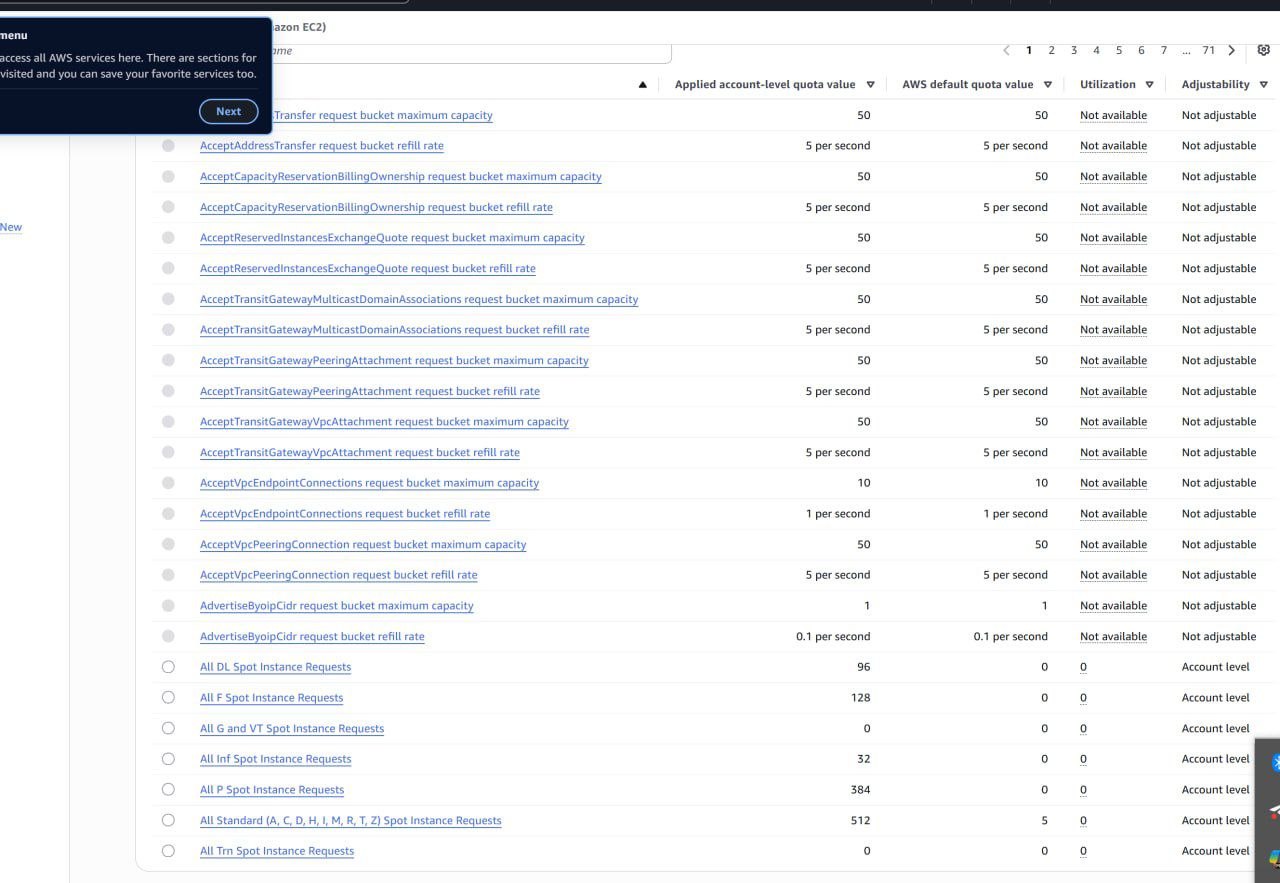Open AdvertiseByoipCidr request bucket maximum capacity link

pos(337,606)
